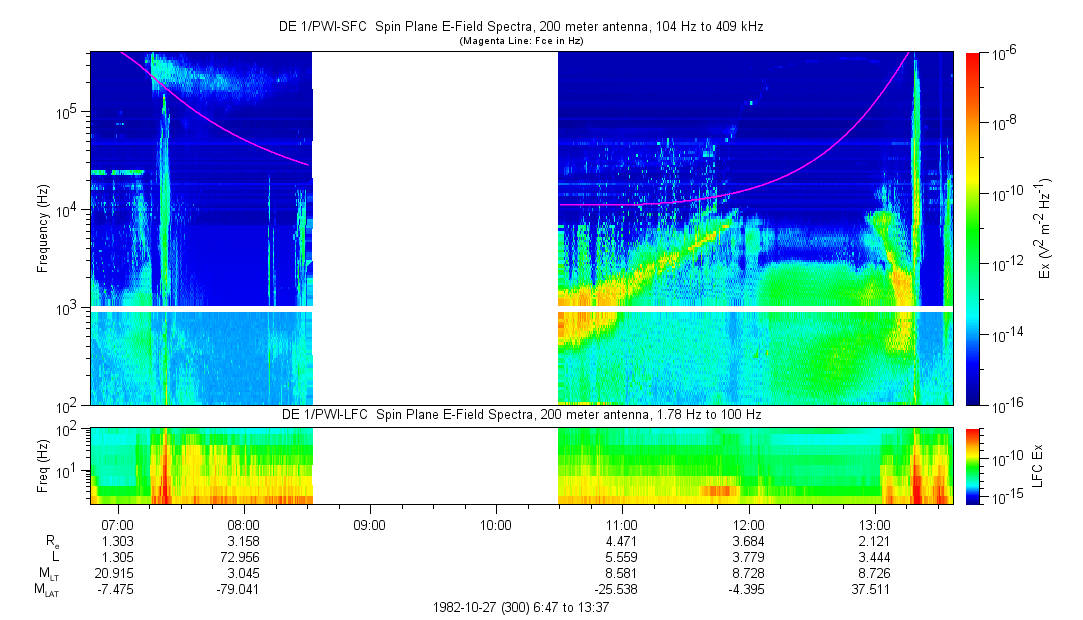Click the L value 72.956
The height and width of the screenshot is (620, 1083).
click(x=244, y=557)
